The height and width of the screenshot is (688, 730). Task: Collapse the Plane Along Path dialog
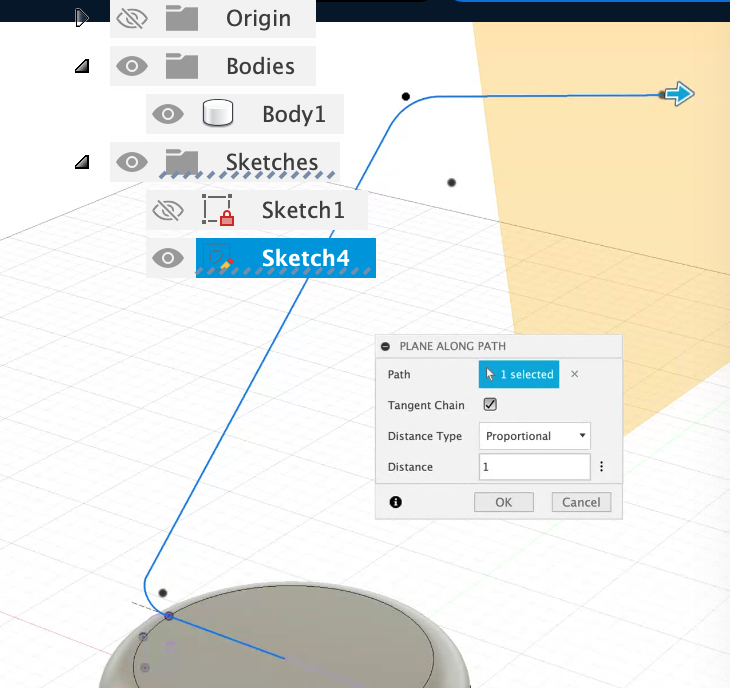(385, 346)
